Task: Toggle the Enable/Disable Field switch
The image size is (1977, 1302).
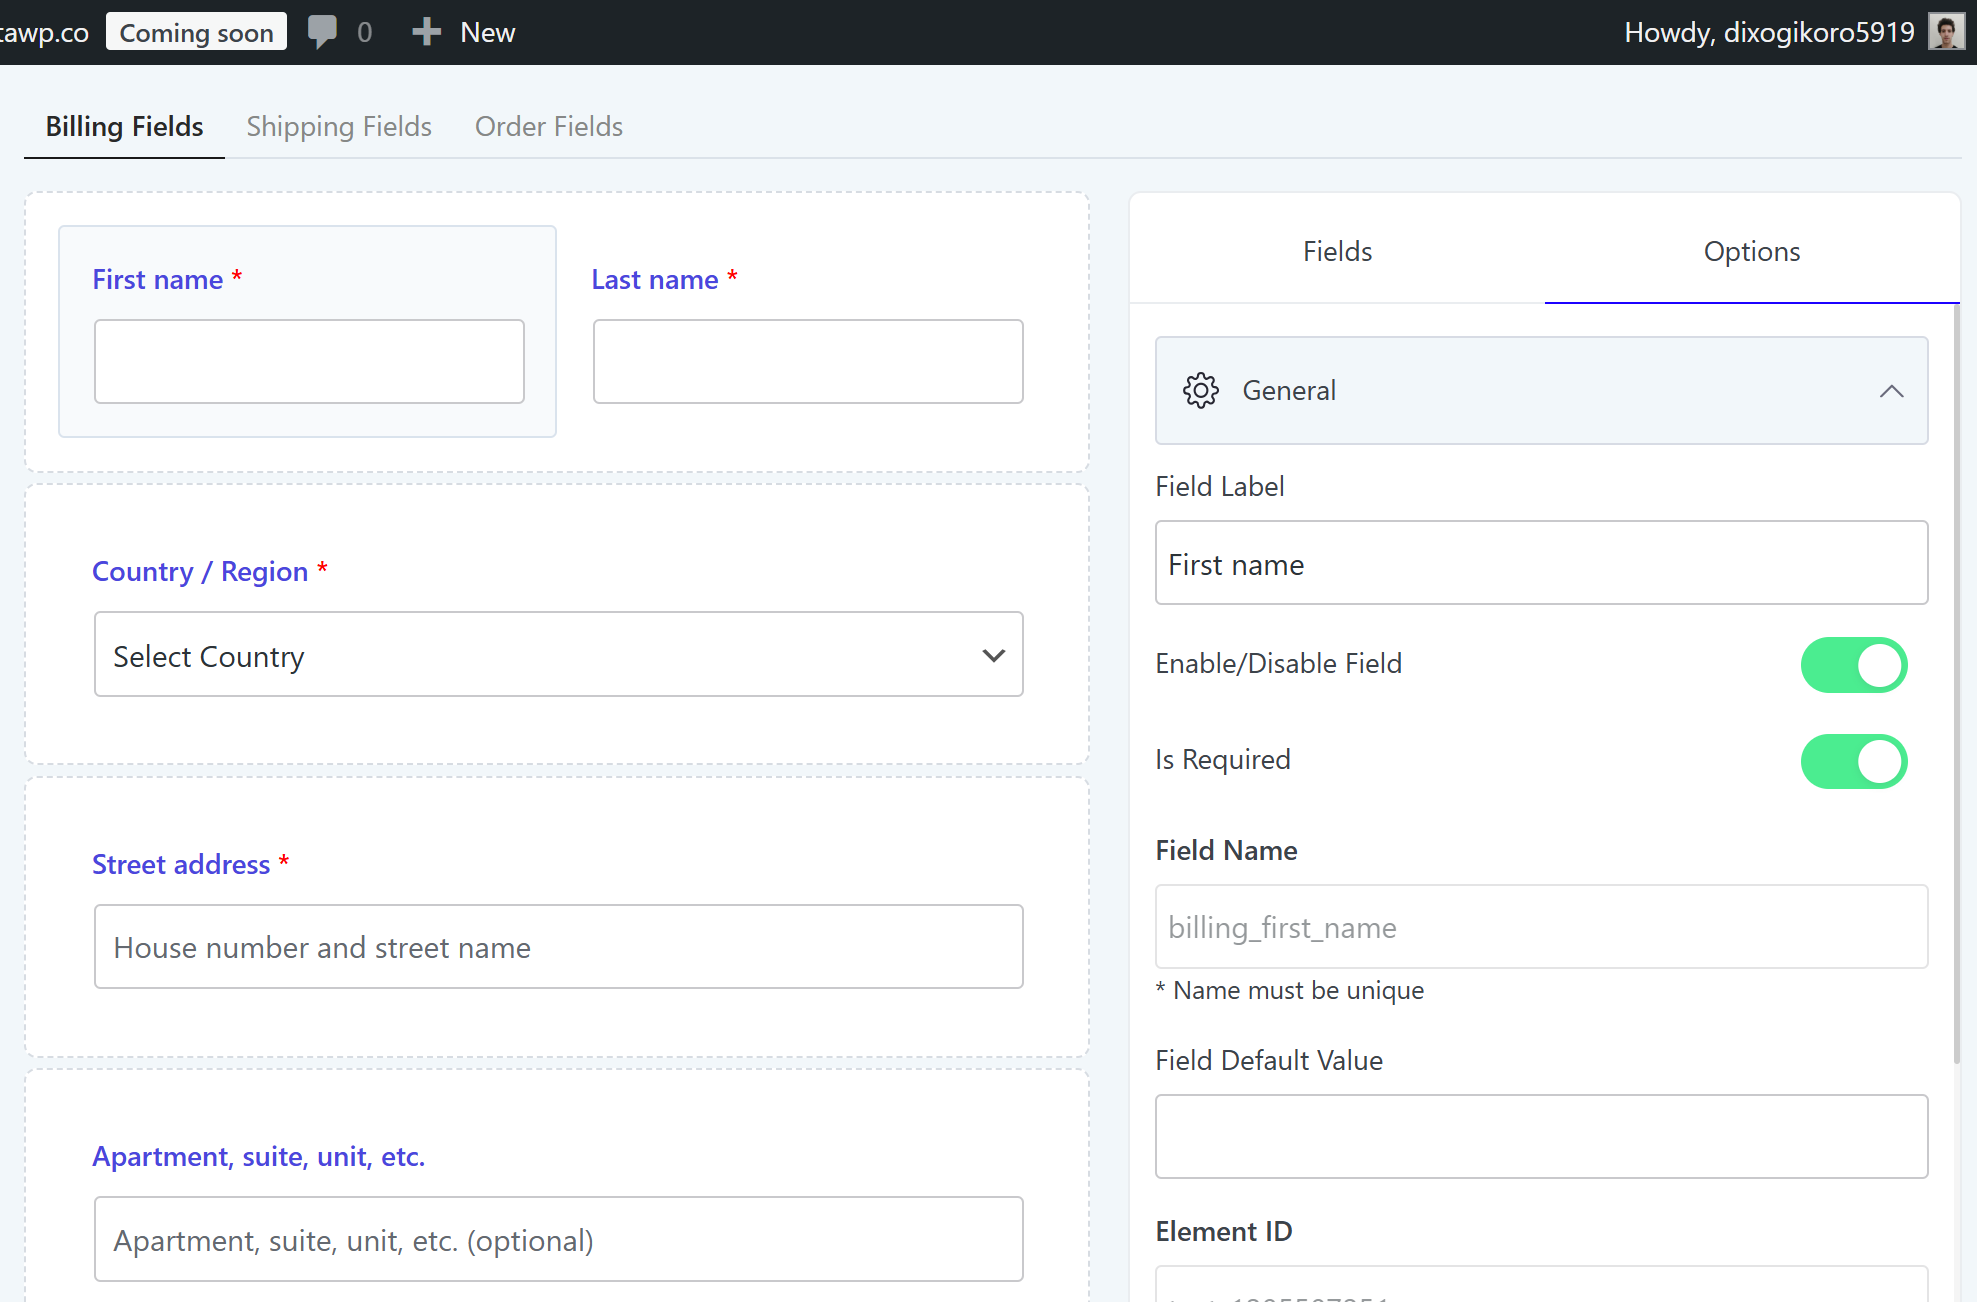Action: (x=1853, y=665)
